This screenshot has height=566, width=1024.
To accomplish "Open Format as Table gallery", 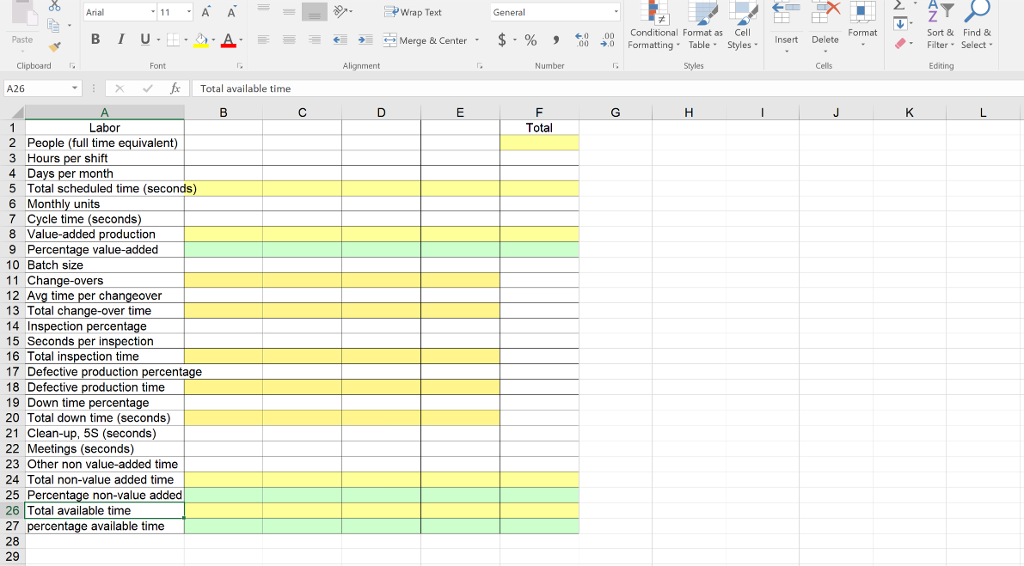I will pyautogui.click(x=703, y=26).
